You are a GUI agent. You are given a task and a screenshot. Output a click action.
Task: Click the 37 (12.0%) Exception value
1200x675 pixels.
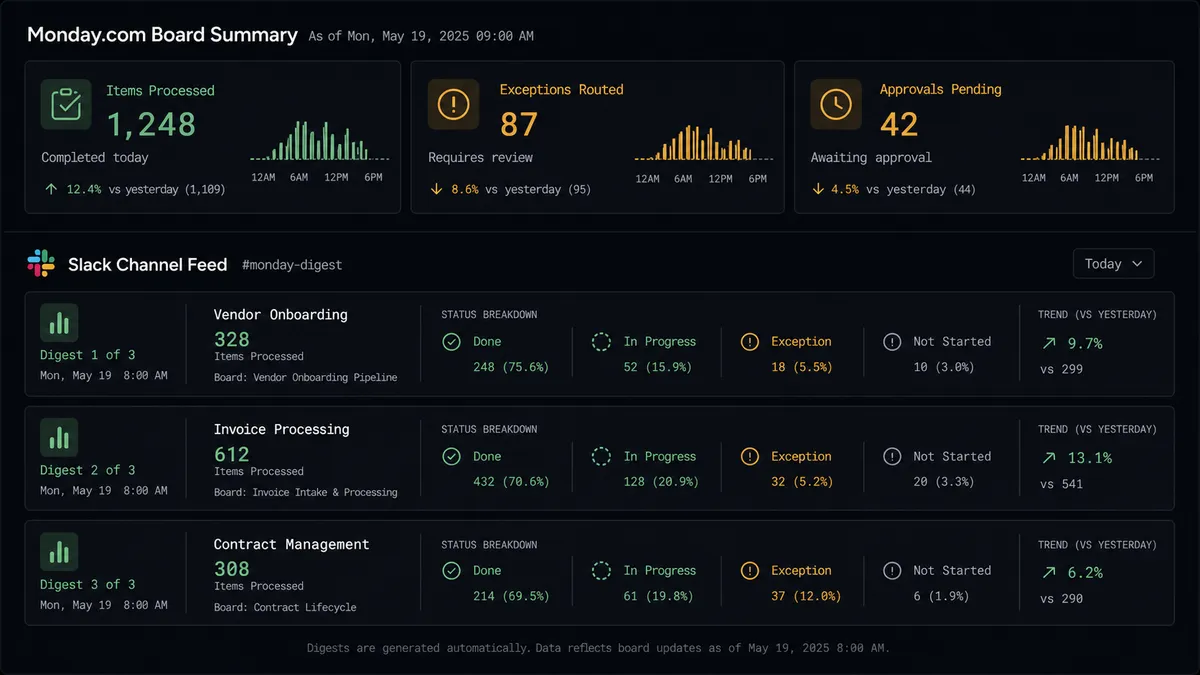point(806,596)
